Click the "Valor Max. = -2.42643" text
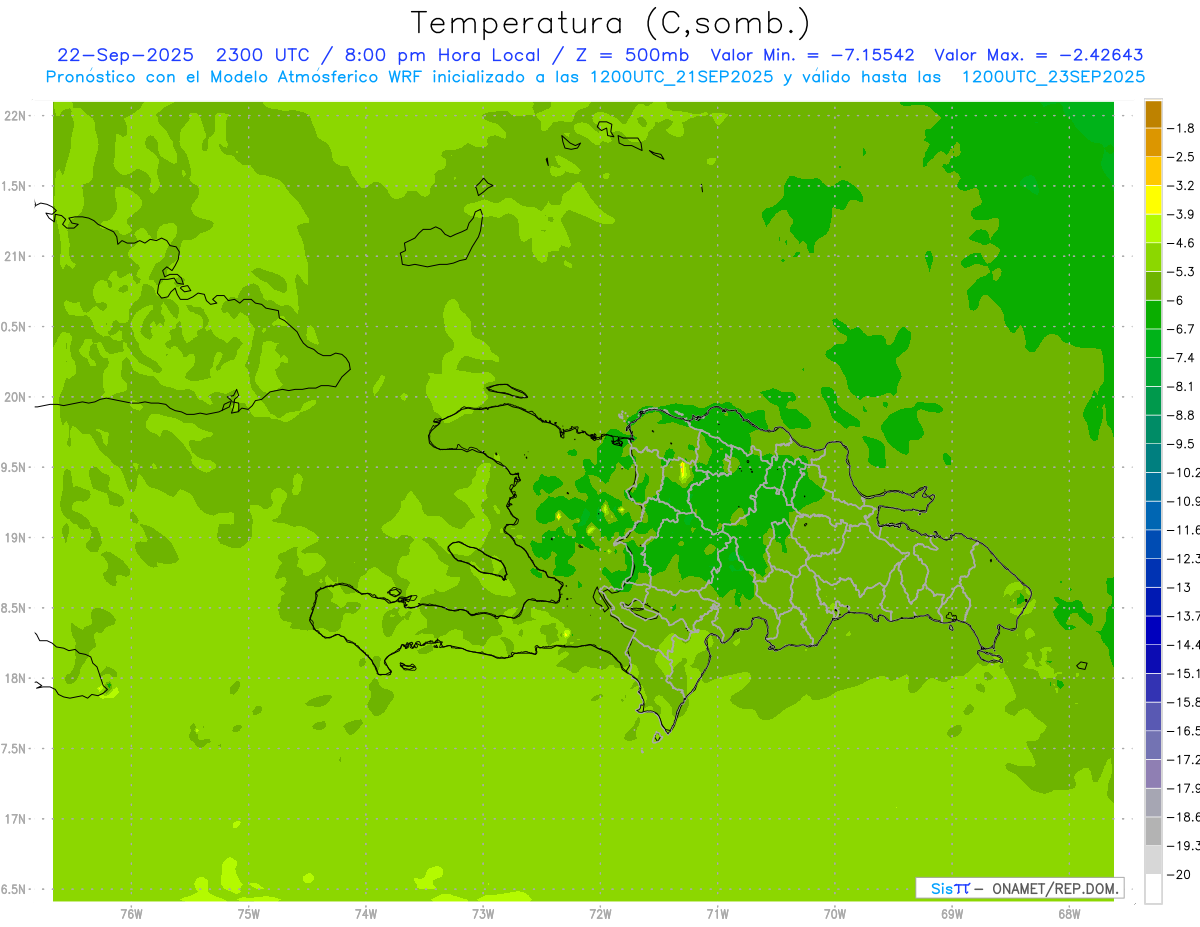Image resolution: width=1200 pixels, height=927 pixels. (x=1038, y=55)
